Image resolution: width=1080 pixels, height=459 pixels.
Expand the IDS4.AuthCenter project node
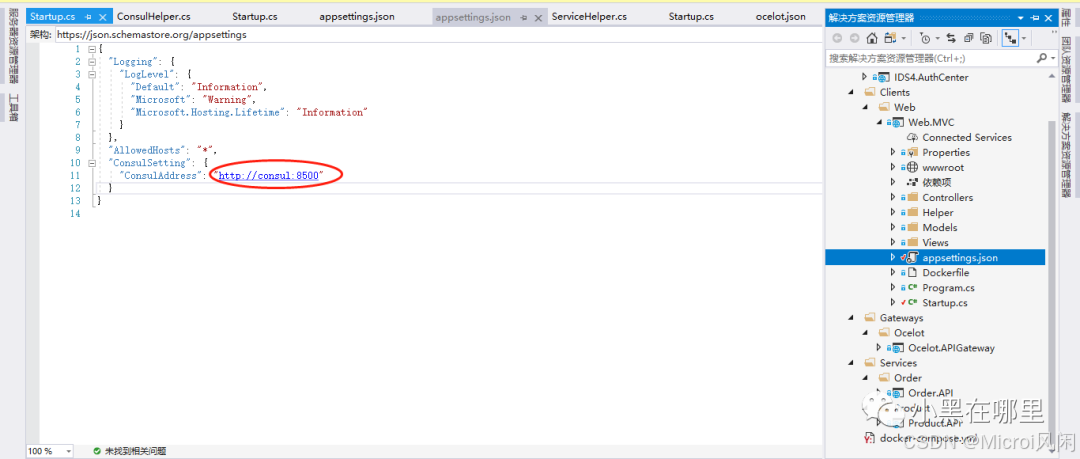coord(865,77)
